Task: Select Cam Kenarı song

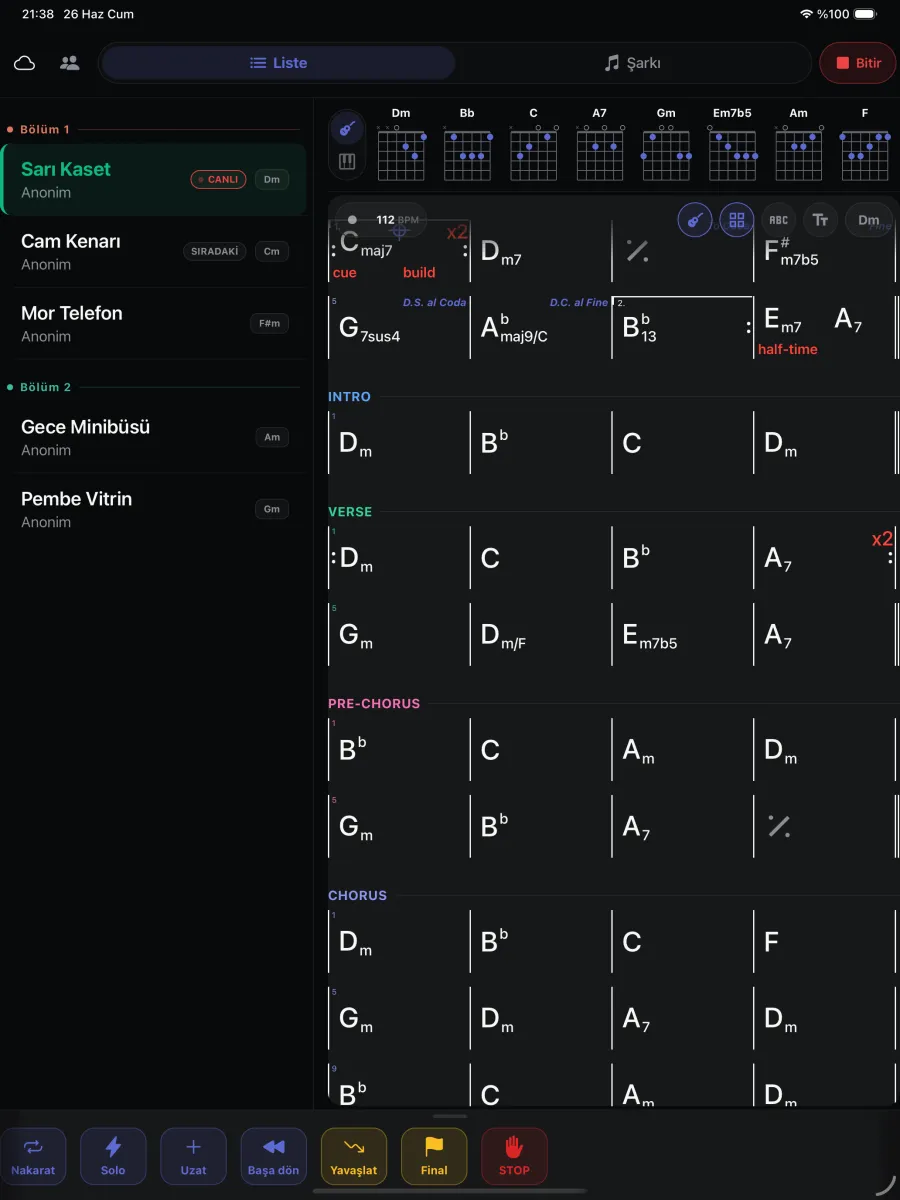Action: tap(154, 252)
